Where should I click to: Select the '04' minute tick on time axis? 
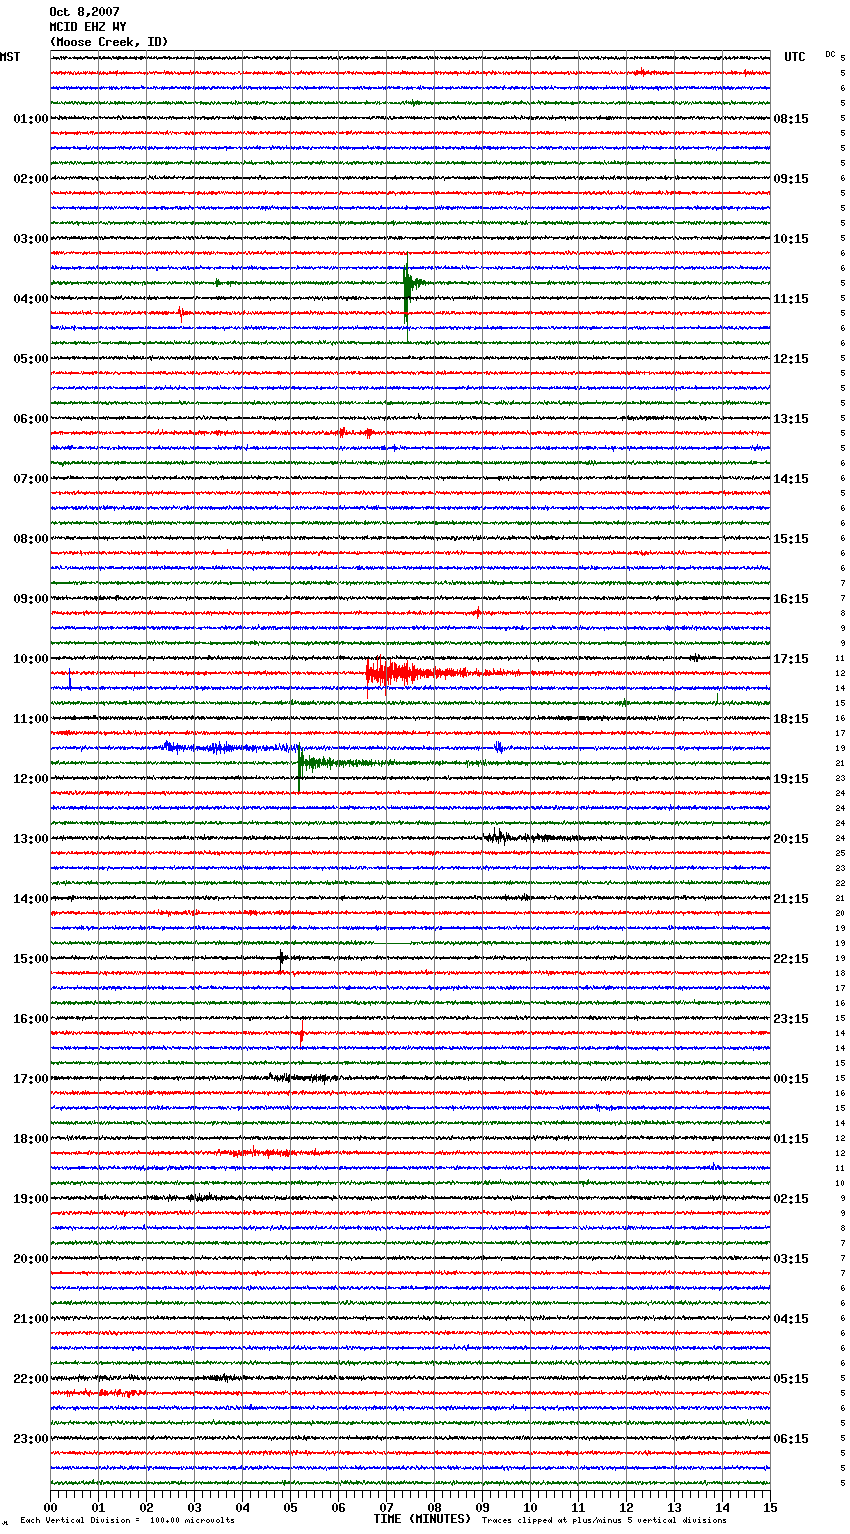pyautogui.click(x=242, y=1507)
